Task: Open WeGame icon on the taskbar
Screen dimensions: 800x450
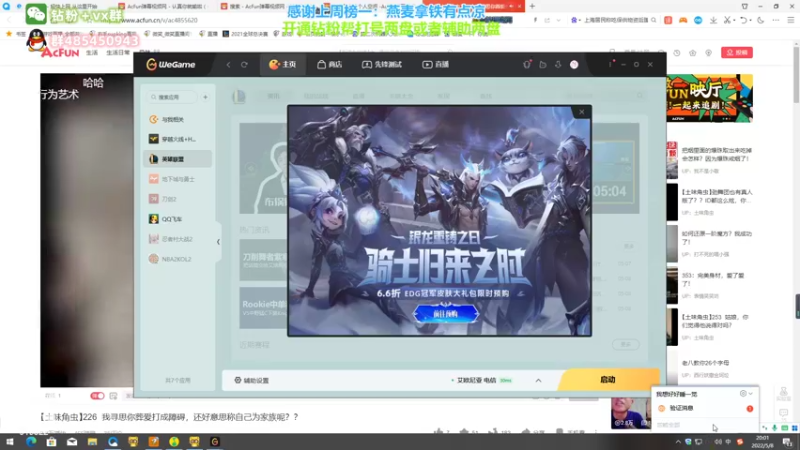Action: tap(215, 442)
